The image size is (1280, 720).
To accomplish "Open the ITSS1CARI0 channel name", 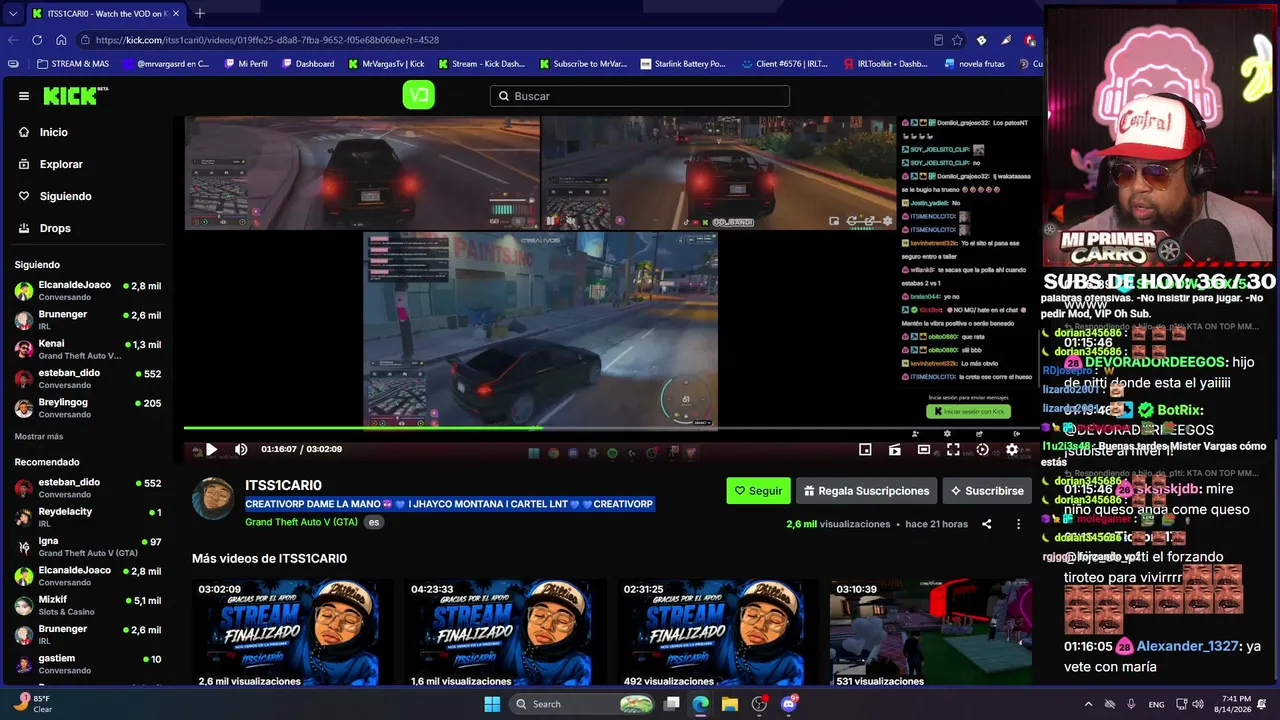I will coord(283,486).
